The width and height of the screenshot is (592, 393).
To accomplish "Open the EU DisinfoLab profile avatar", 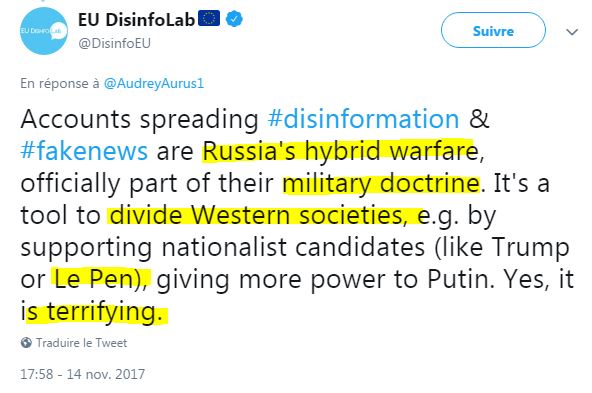I will coord(44,31).
